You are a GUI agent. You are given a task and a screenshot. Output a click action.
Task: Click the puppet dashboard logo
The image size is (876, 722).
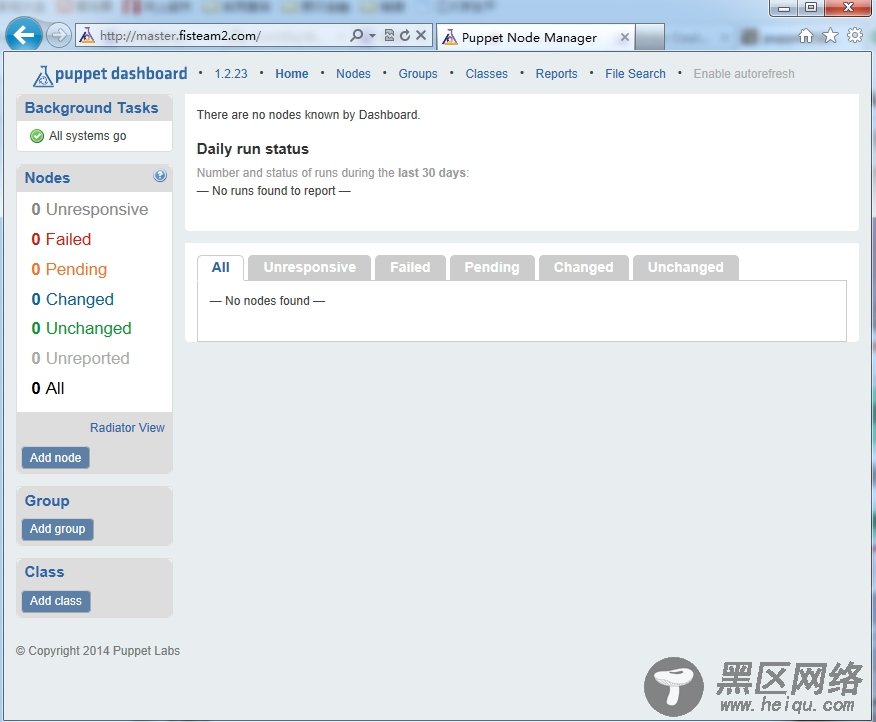click(110, 74)
